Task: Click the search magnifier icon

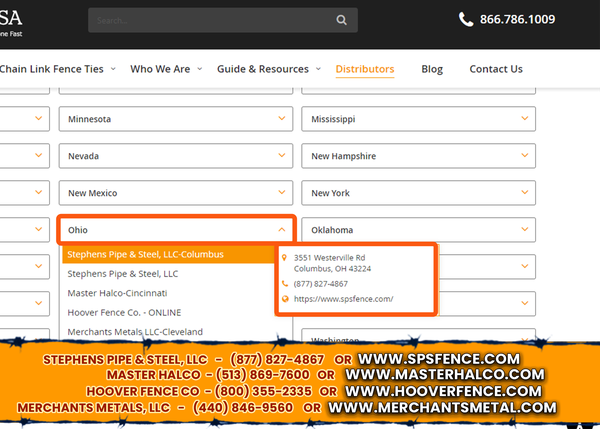Action: pyautogui.click(x=341, y=20)
